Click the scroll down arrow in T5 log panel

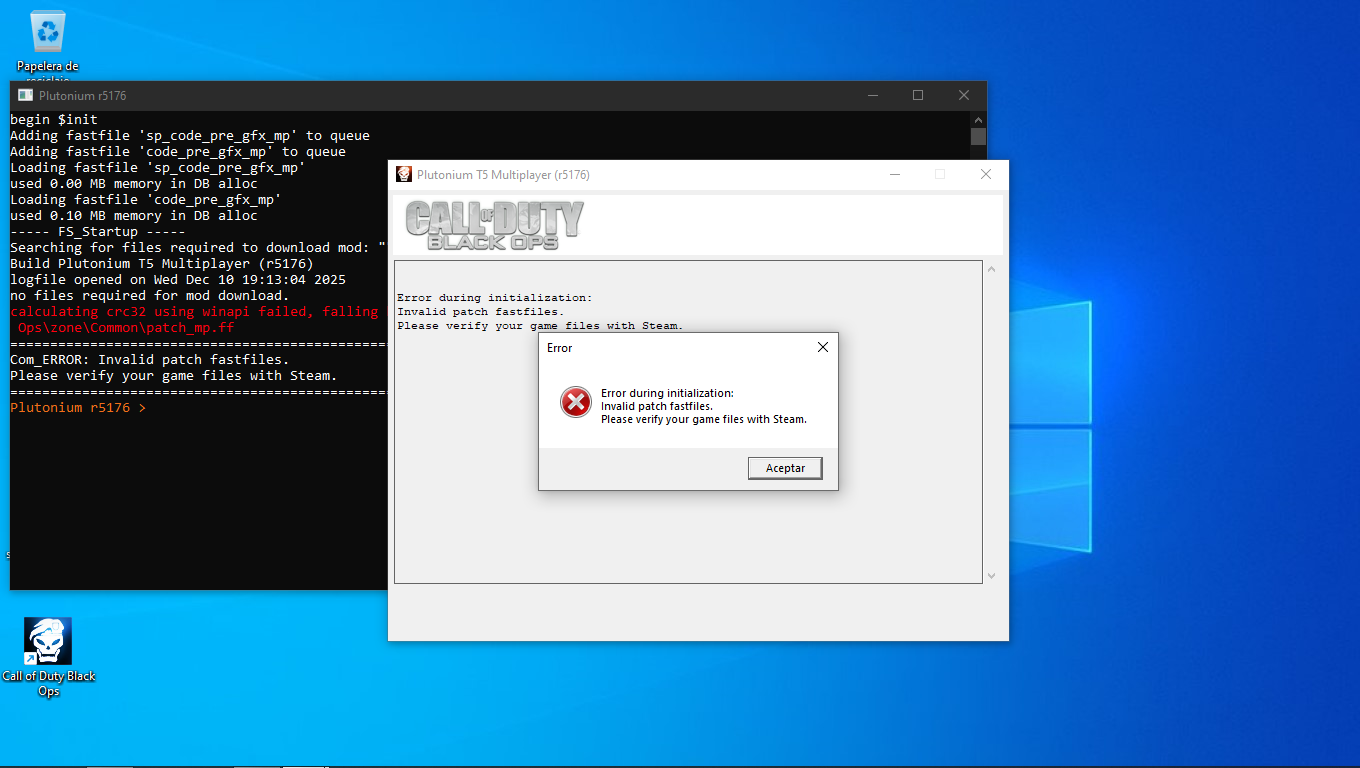point(991,575)
